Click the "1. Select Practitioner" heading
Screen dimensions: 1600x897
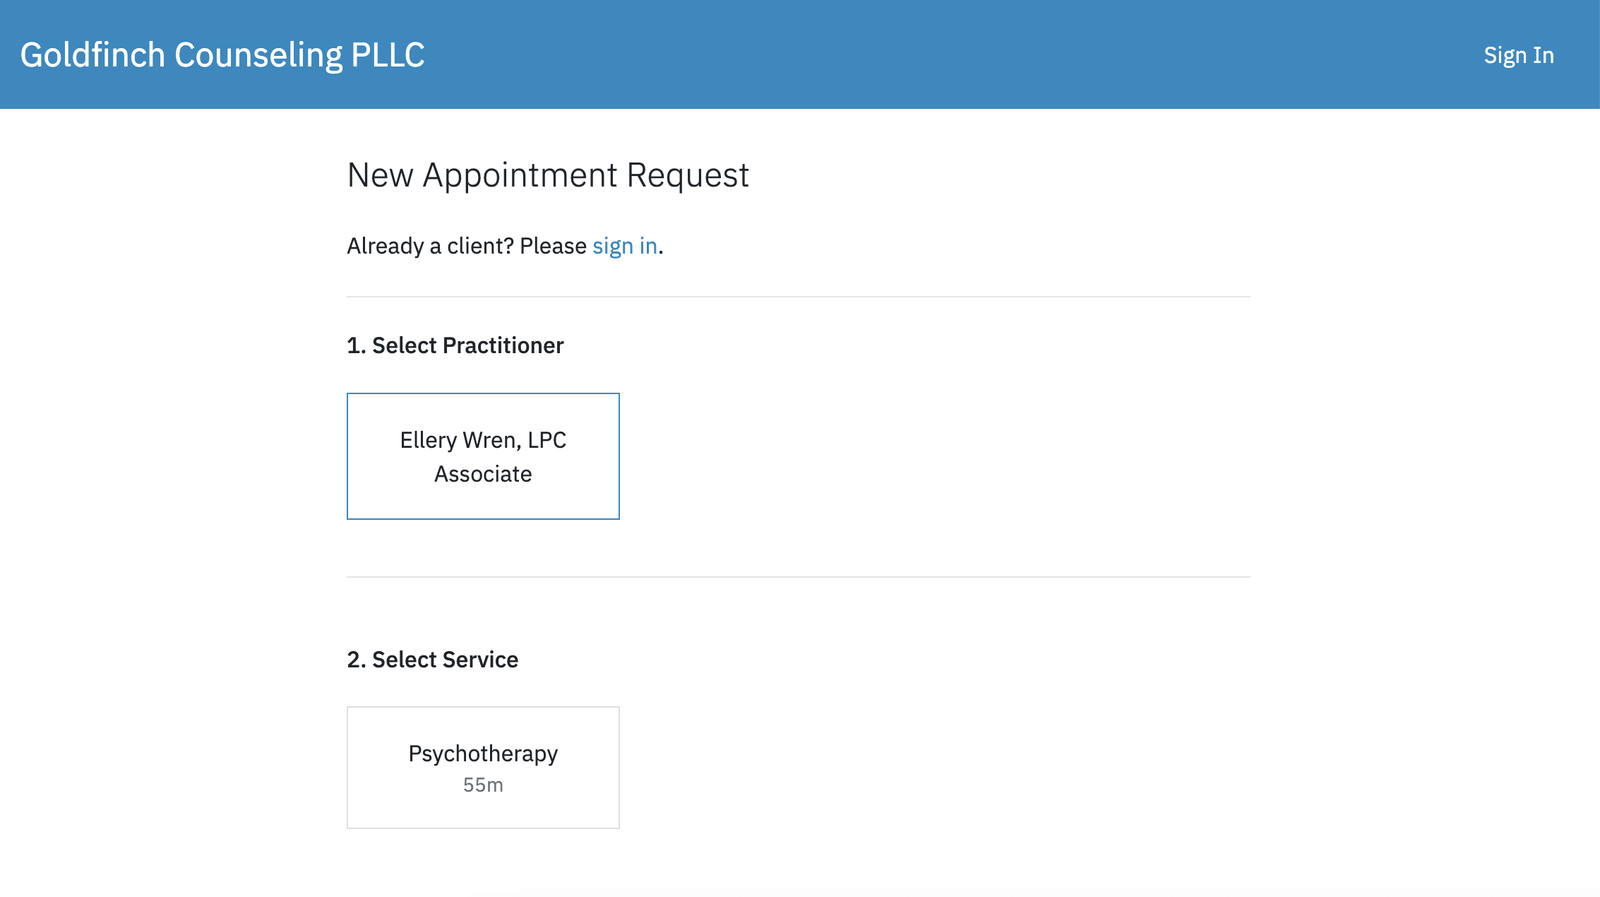455,346
